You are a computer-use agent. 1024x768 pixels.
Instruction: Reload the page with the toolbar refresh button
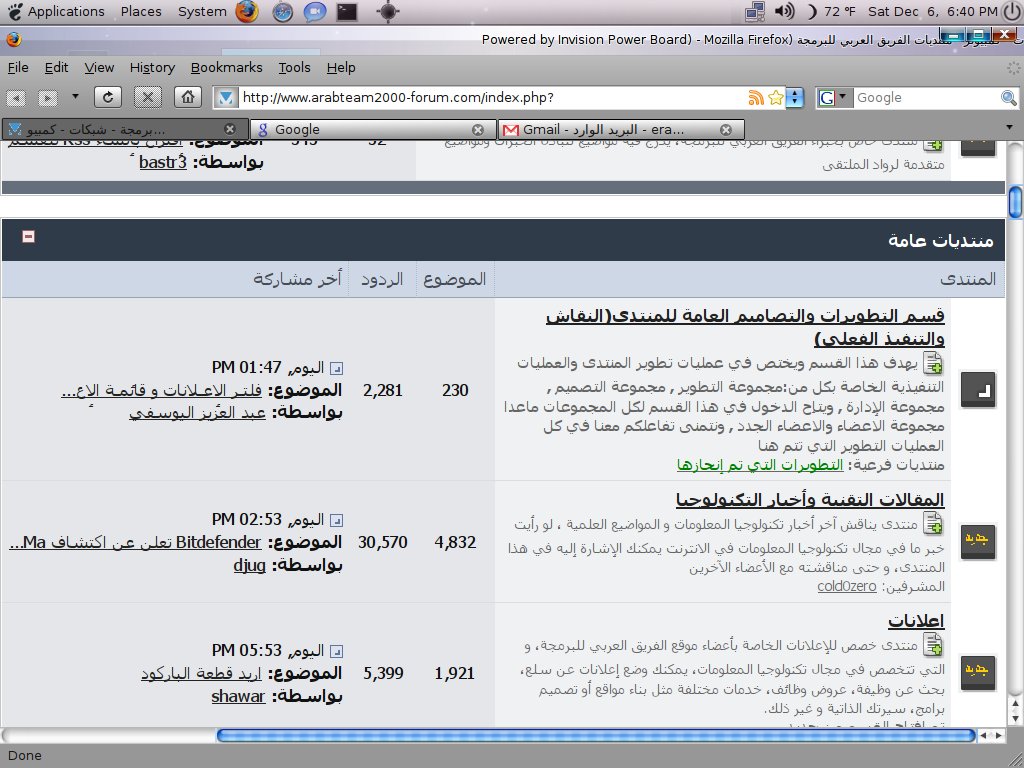coord(108,97)
